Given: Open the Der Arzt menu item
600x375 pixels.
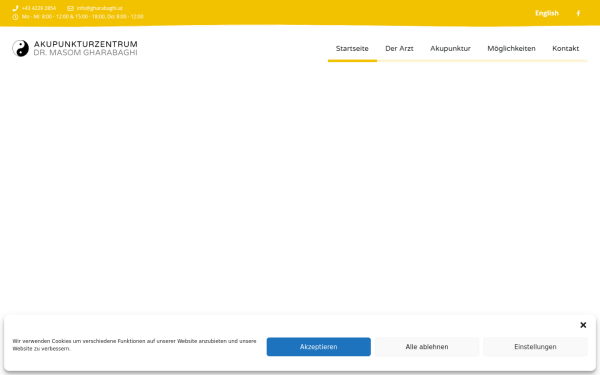Looking at the screenshot, I should [x=399, y=49].
